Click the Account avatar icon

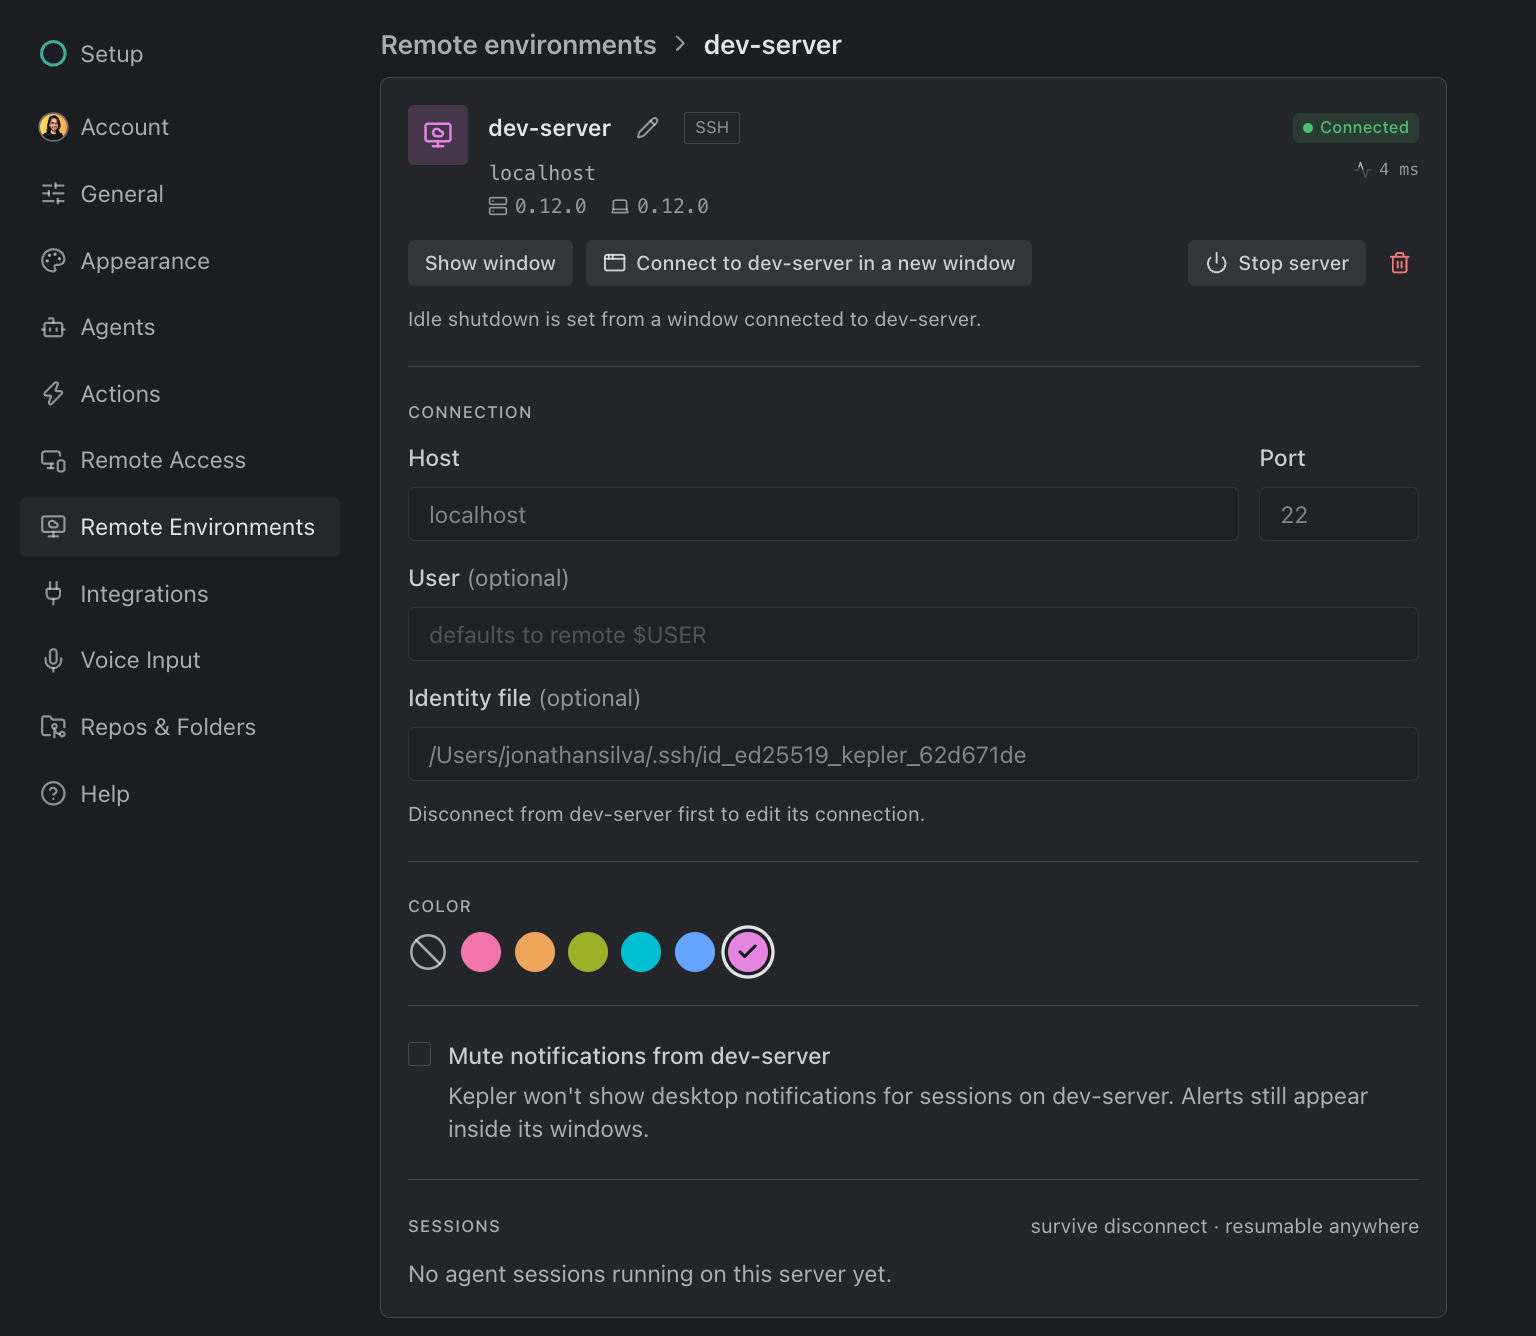click(x=53, y=127)
